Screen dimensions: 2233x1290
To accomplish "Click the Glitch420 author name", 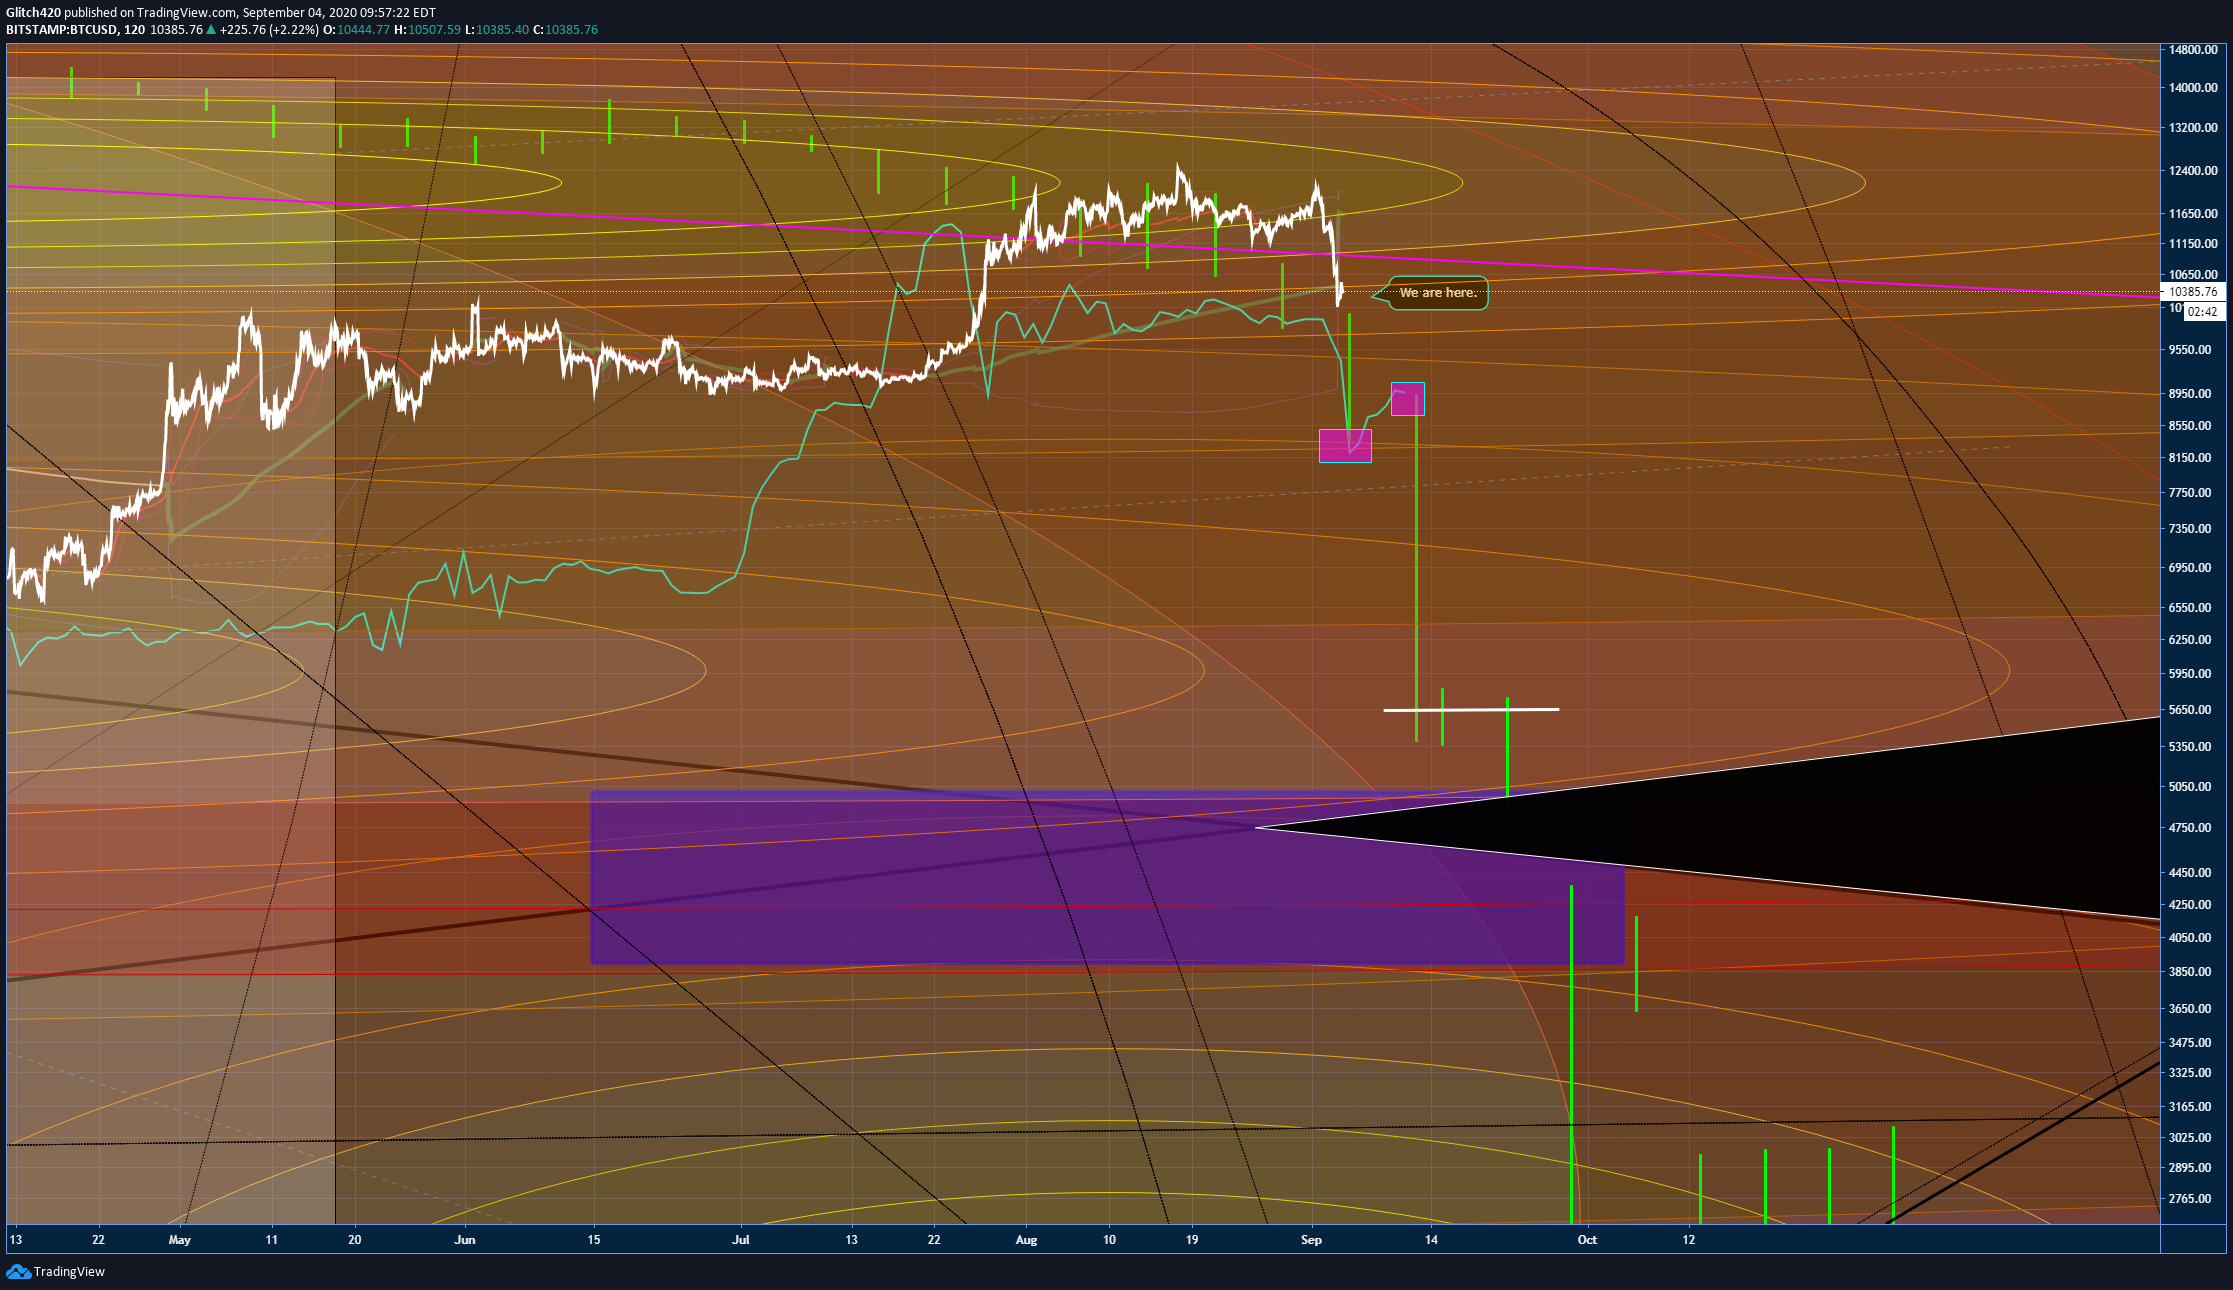I will (x=33, y=13).
